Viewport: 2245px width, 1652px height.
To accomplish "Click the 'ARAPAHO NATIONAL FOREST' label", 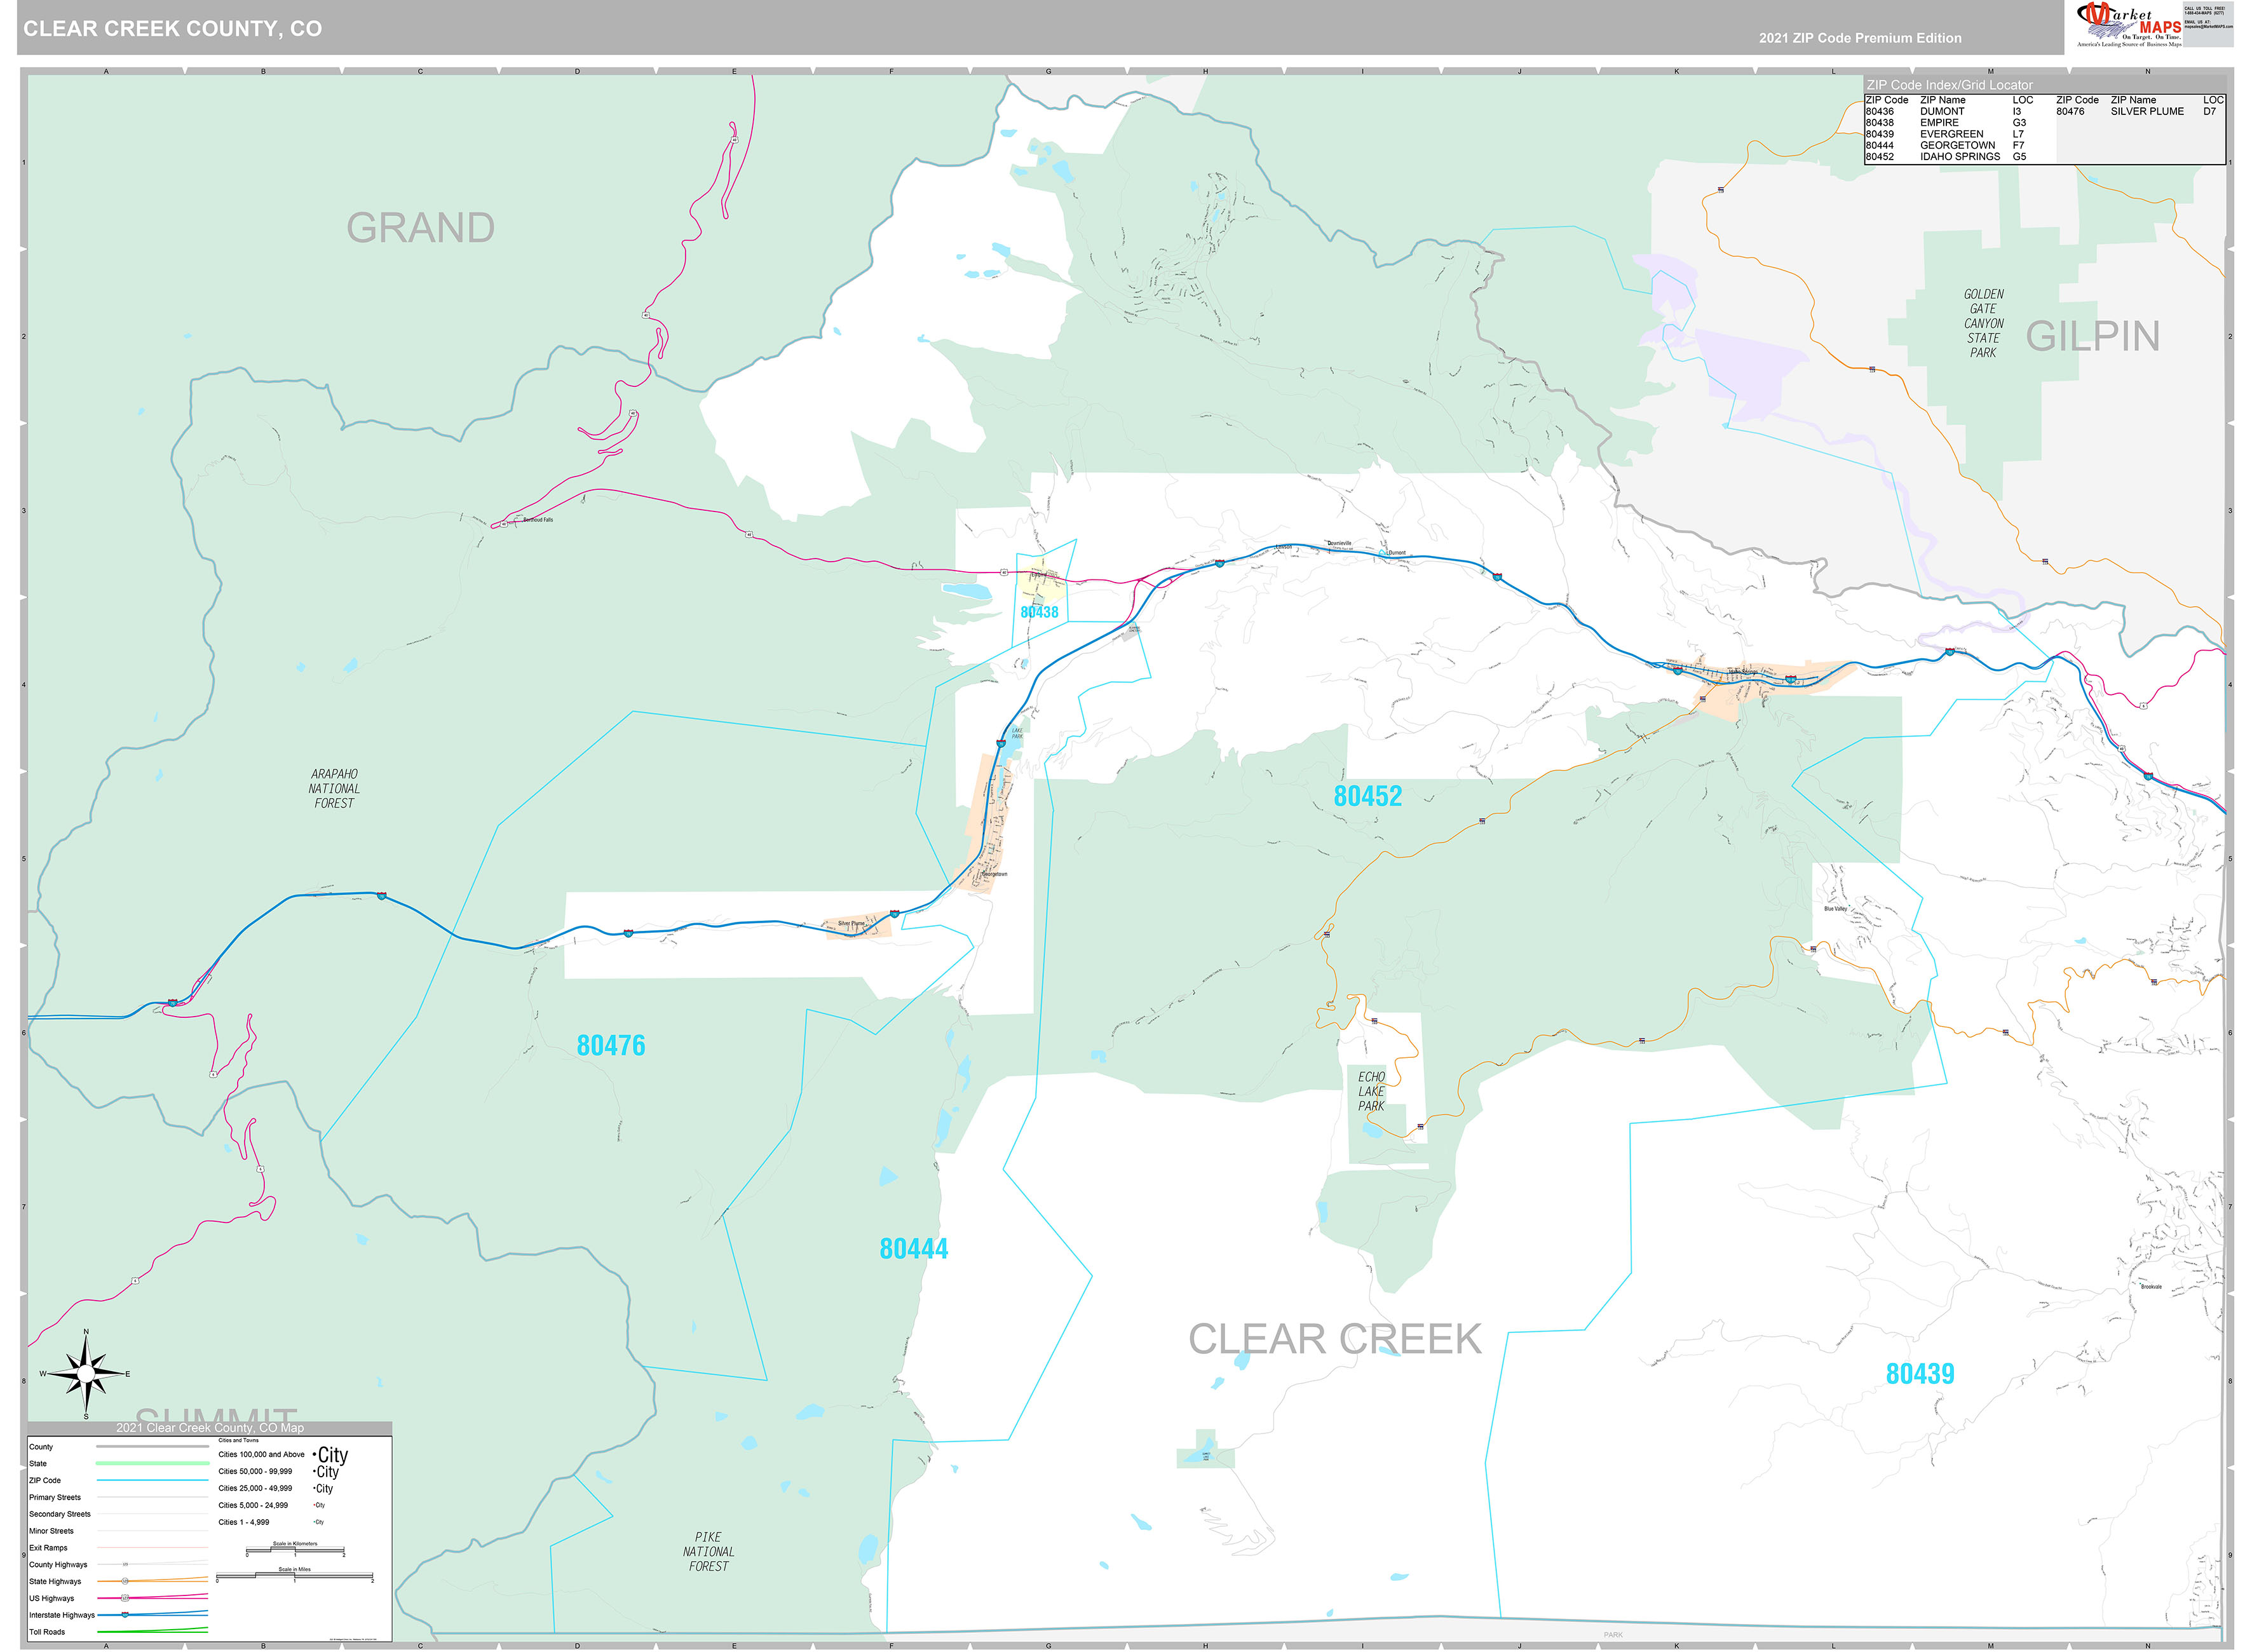I will click(x=334, y=788).
